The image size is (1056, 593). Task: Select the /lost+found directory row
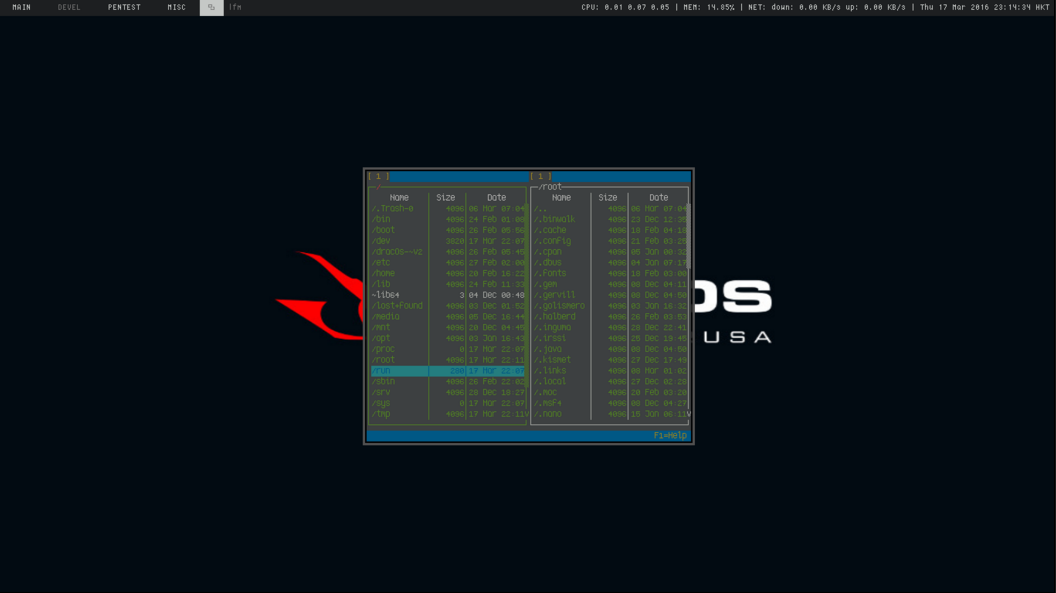click(x=447, y=306)
